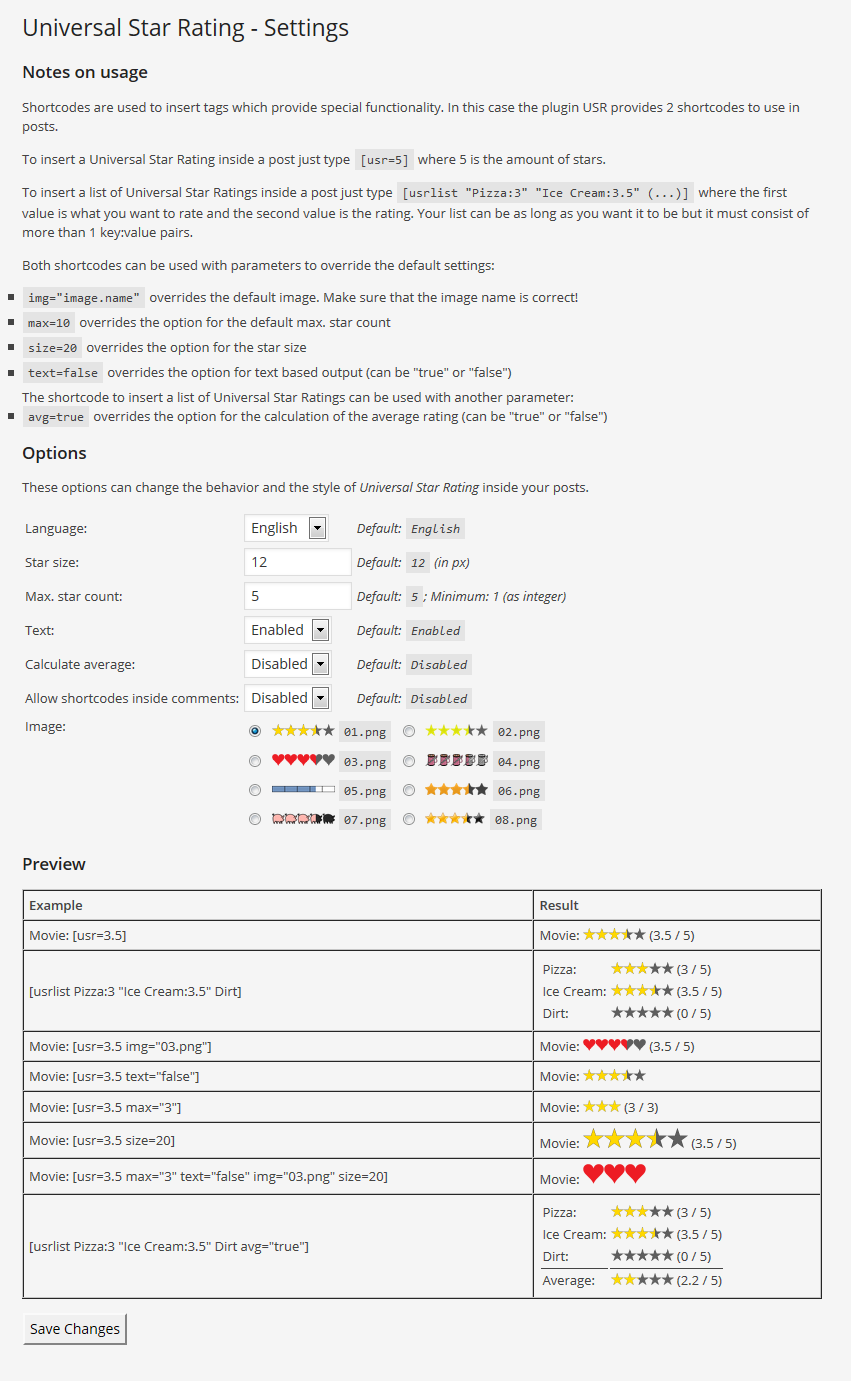
Task: Click the Max. star count field
Action: [298, 596]
